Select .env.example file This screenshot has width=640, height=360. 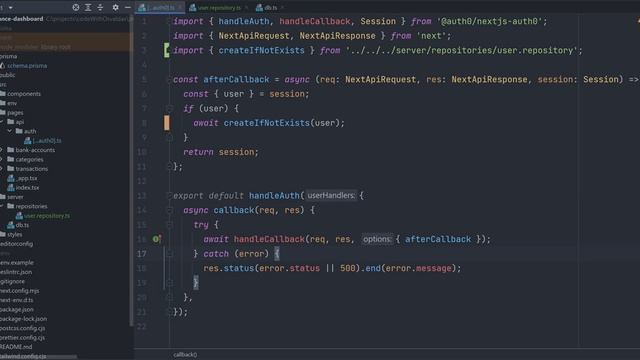[17, 262]
